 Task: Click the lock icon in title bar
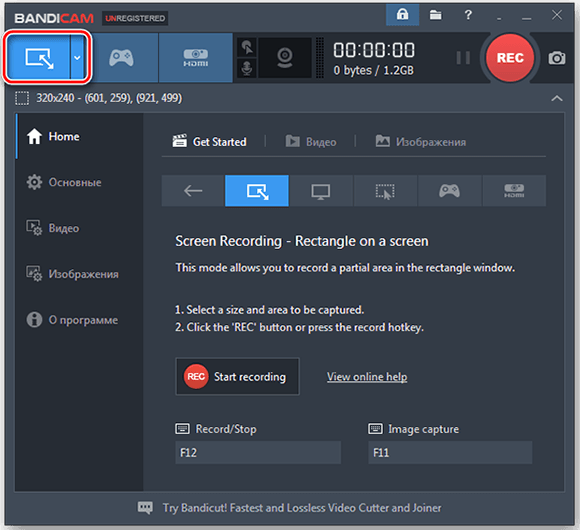(x=402, y=15)
